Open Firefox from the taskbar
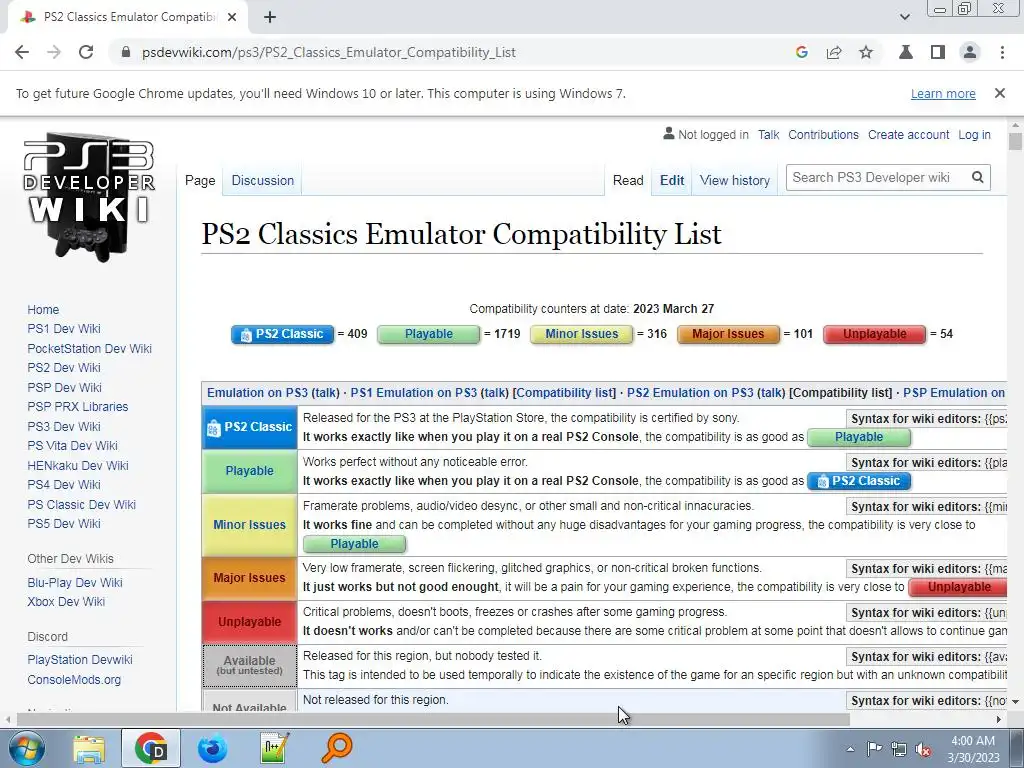This screenshot has width=1024, height=768. (213, 748)
